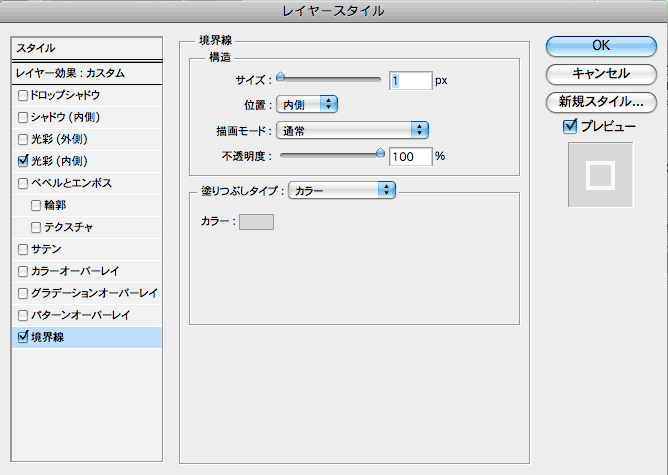Uncheck the 光彩 (内側) checkbox
This screenshot has width=668, height=475.
tap(23, 161)
